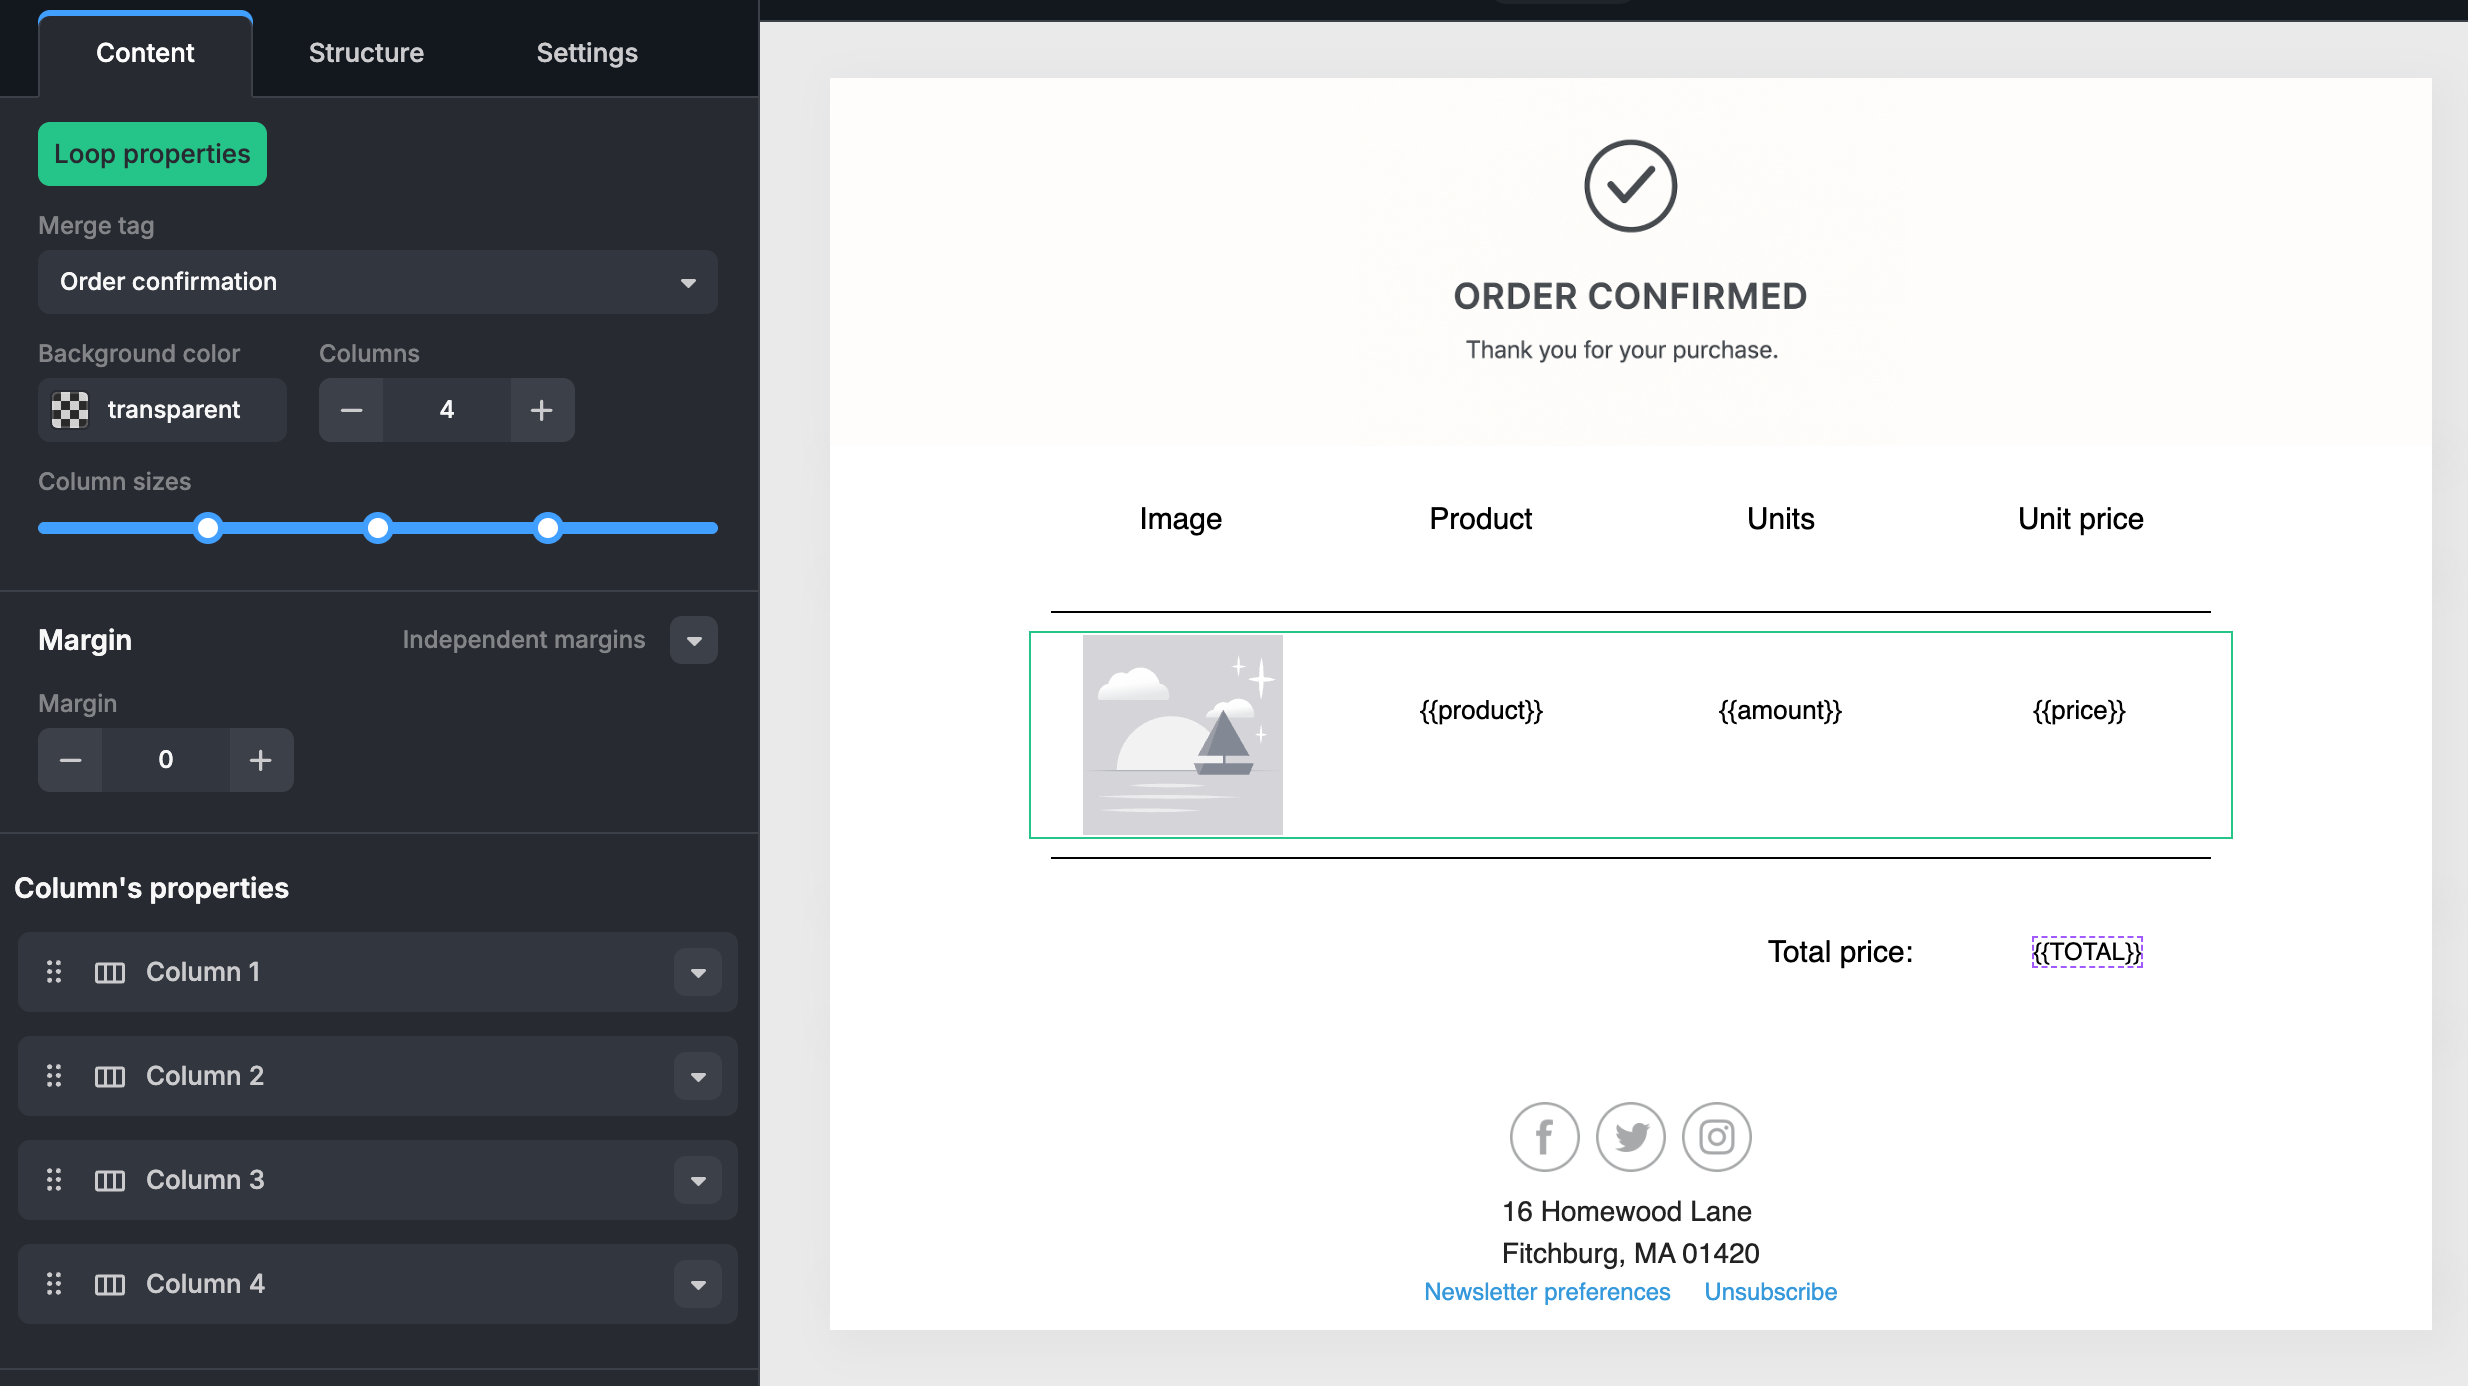Switch to the Structure tab

point(366,53)
